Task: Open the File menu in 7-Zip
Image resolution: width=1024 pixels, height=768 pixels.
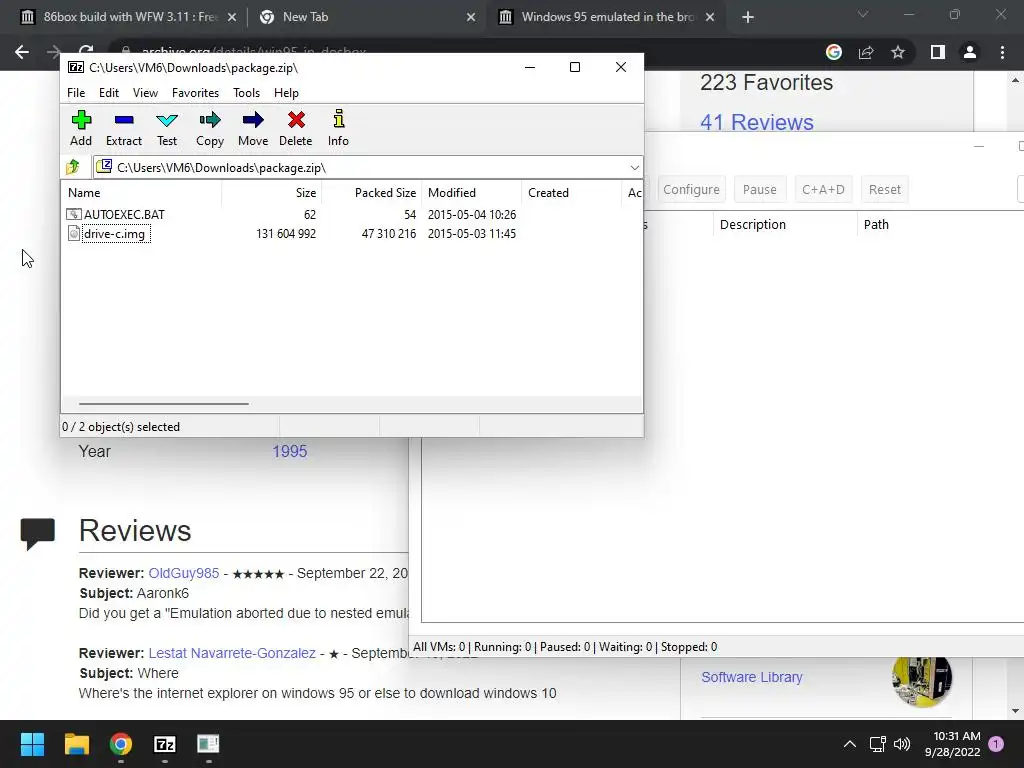Action: (76, 93)
